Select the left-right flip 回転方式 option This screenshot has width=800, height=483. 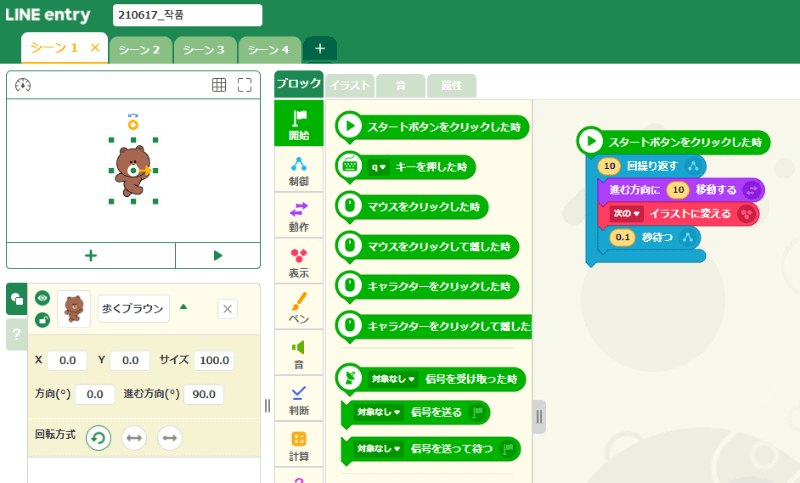click(134, 438)
